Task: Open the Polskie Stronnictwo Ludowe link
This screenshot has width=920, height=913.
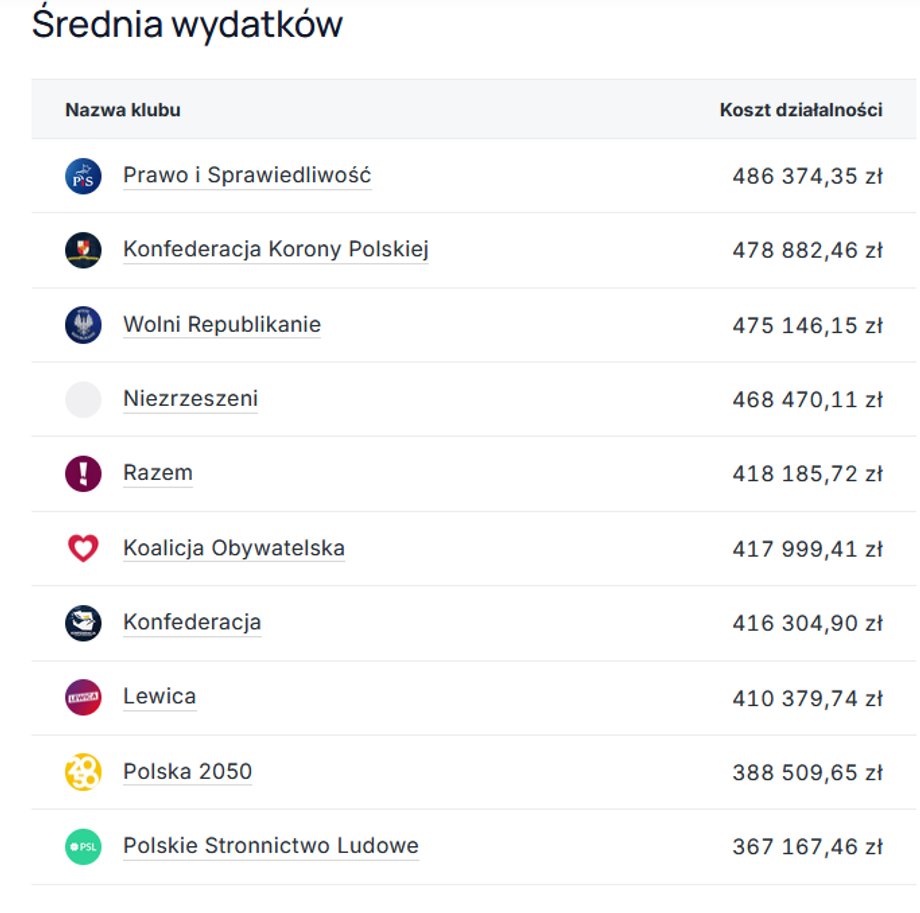Action: click(270, 844)
